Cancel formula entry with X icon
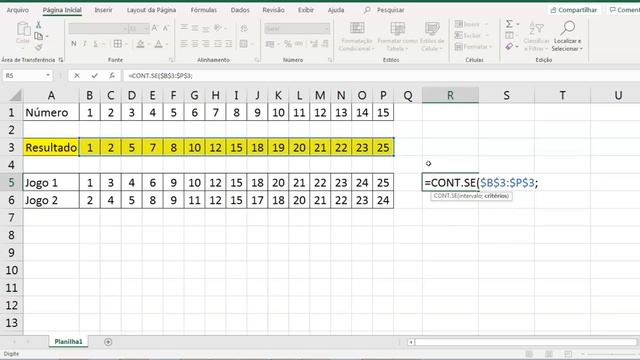This screenshot has width=640, height=360. click(77, 76)
